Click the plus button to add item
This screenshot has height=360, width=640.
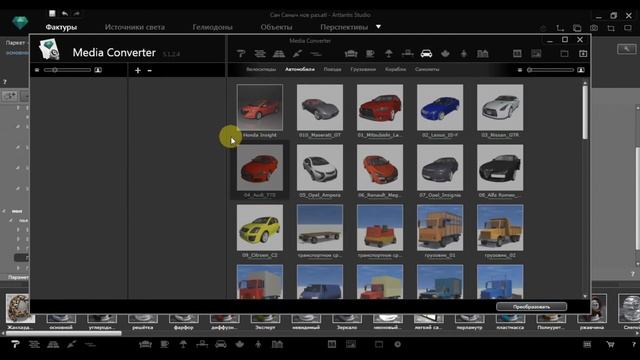pos(138,70)
